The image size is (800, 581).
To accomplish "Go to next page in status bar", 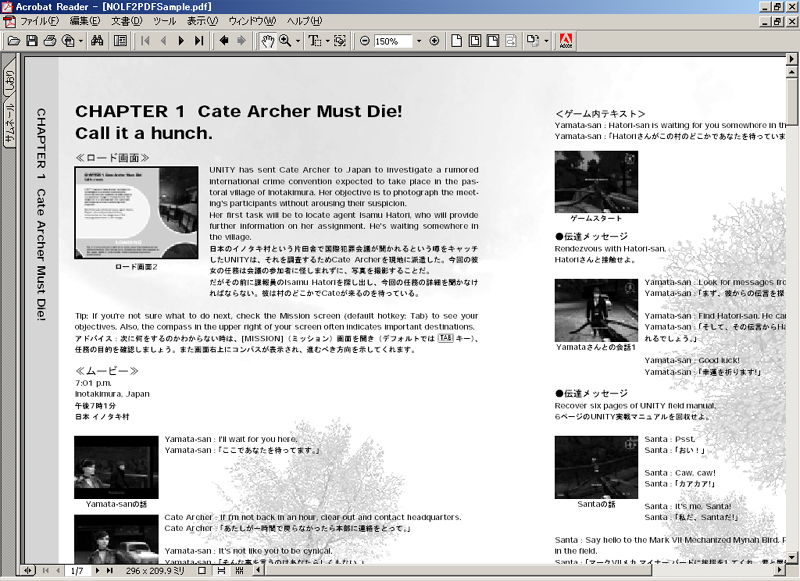I will [97, 570].
